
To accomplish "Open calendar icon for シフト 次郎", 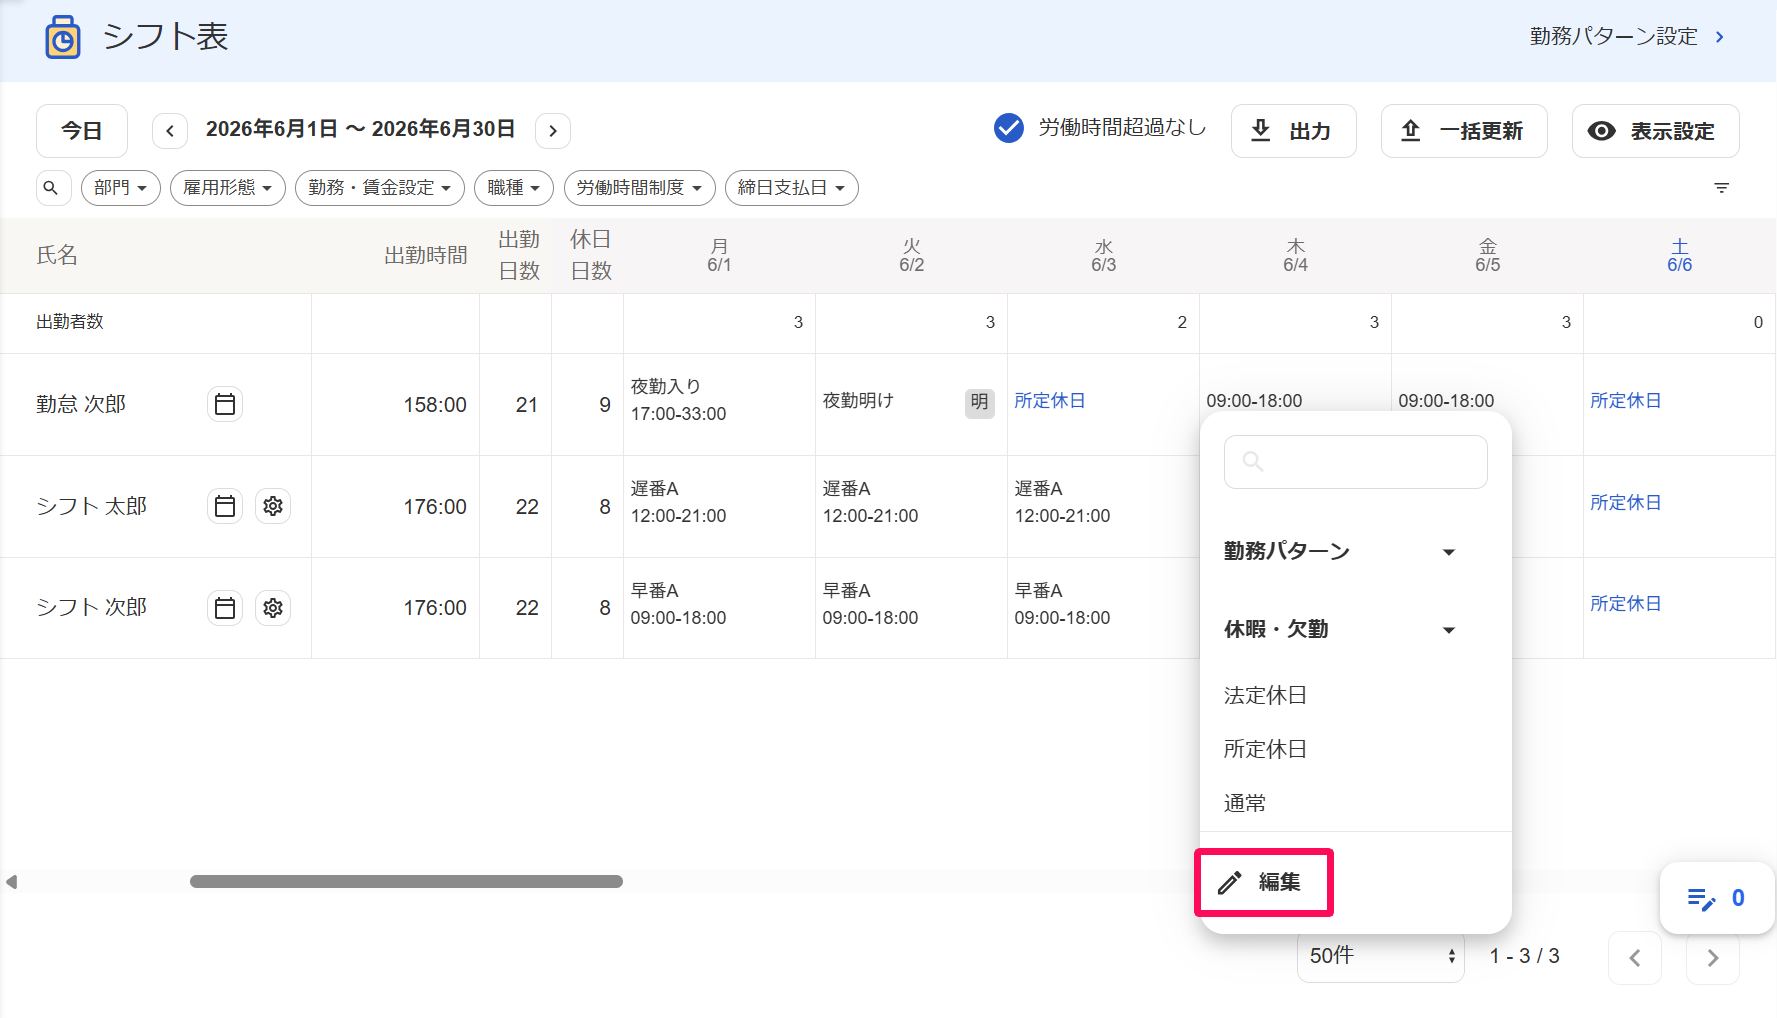I will pos(225,608).
